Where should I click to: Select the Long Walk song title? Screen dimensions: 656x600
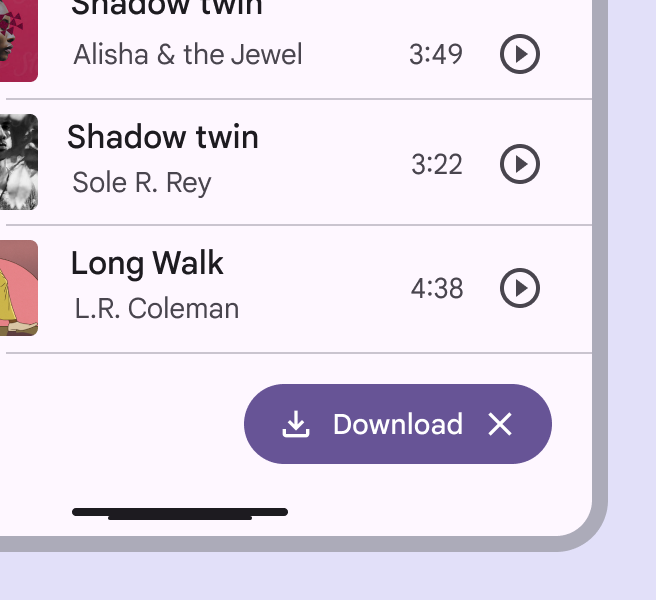(x=147, y=264)
